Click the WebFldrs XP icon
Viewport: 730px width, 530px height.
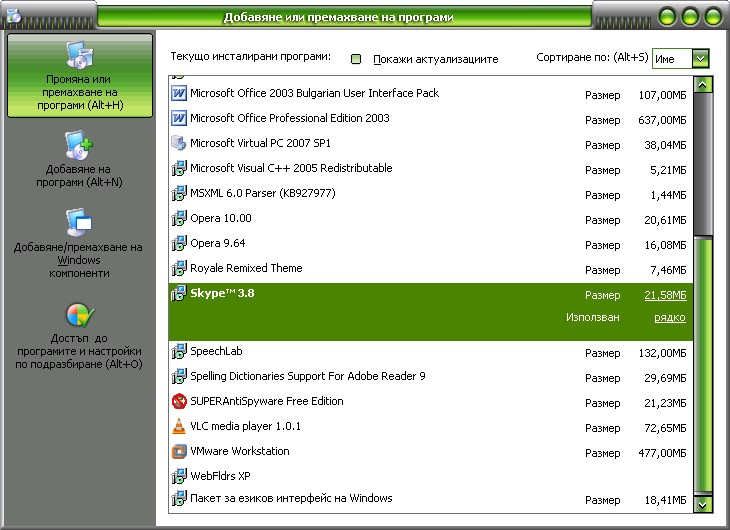point(179,476)
